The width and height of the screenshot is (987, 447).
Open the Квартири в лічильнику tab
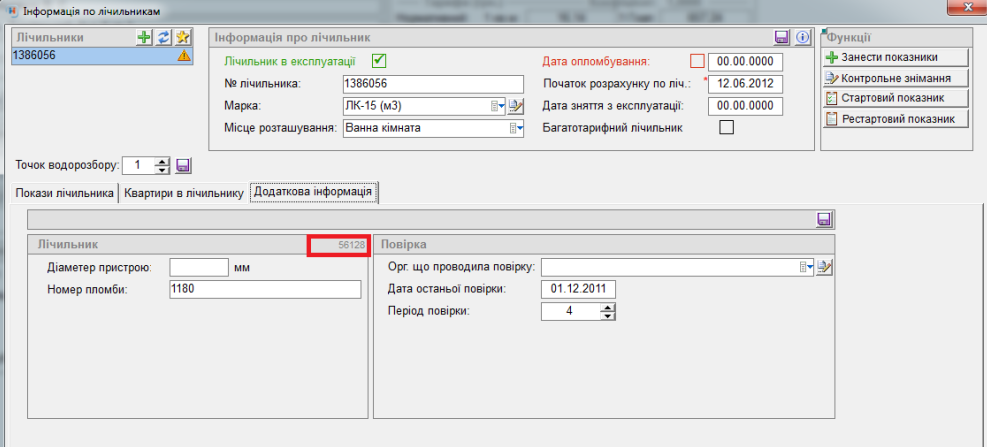pos(184,193)
